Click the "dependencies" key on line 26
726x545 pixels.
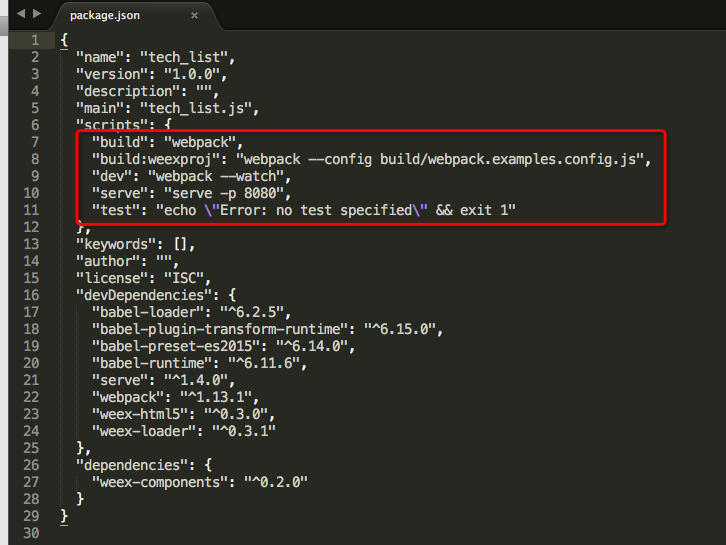[132, 465]
